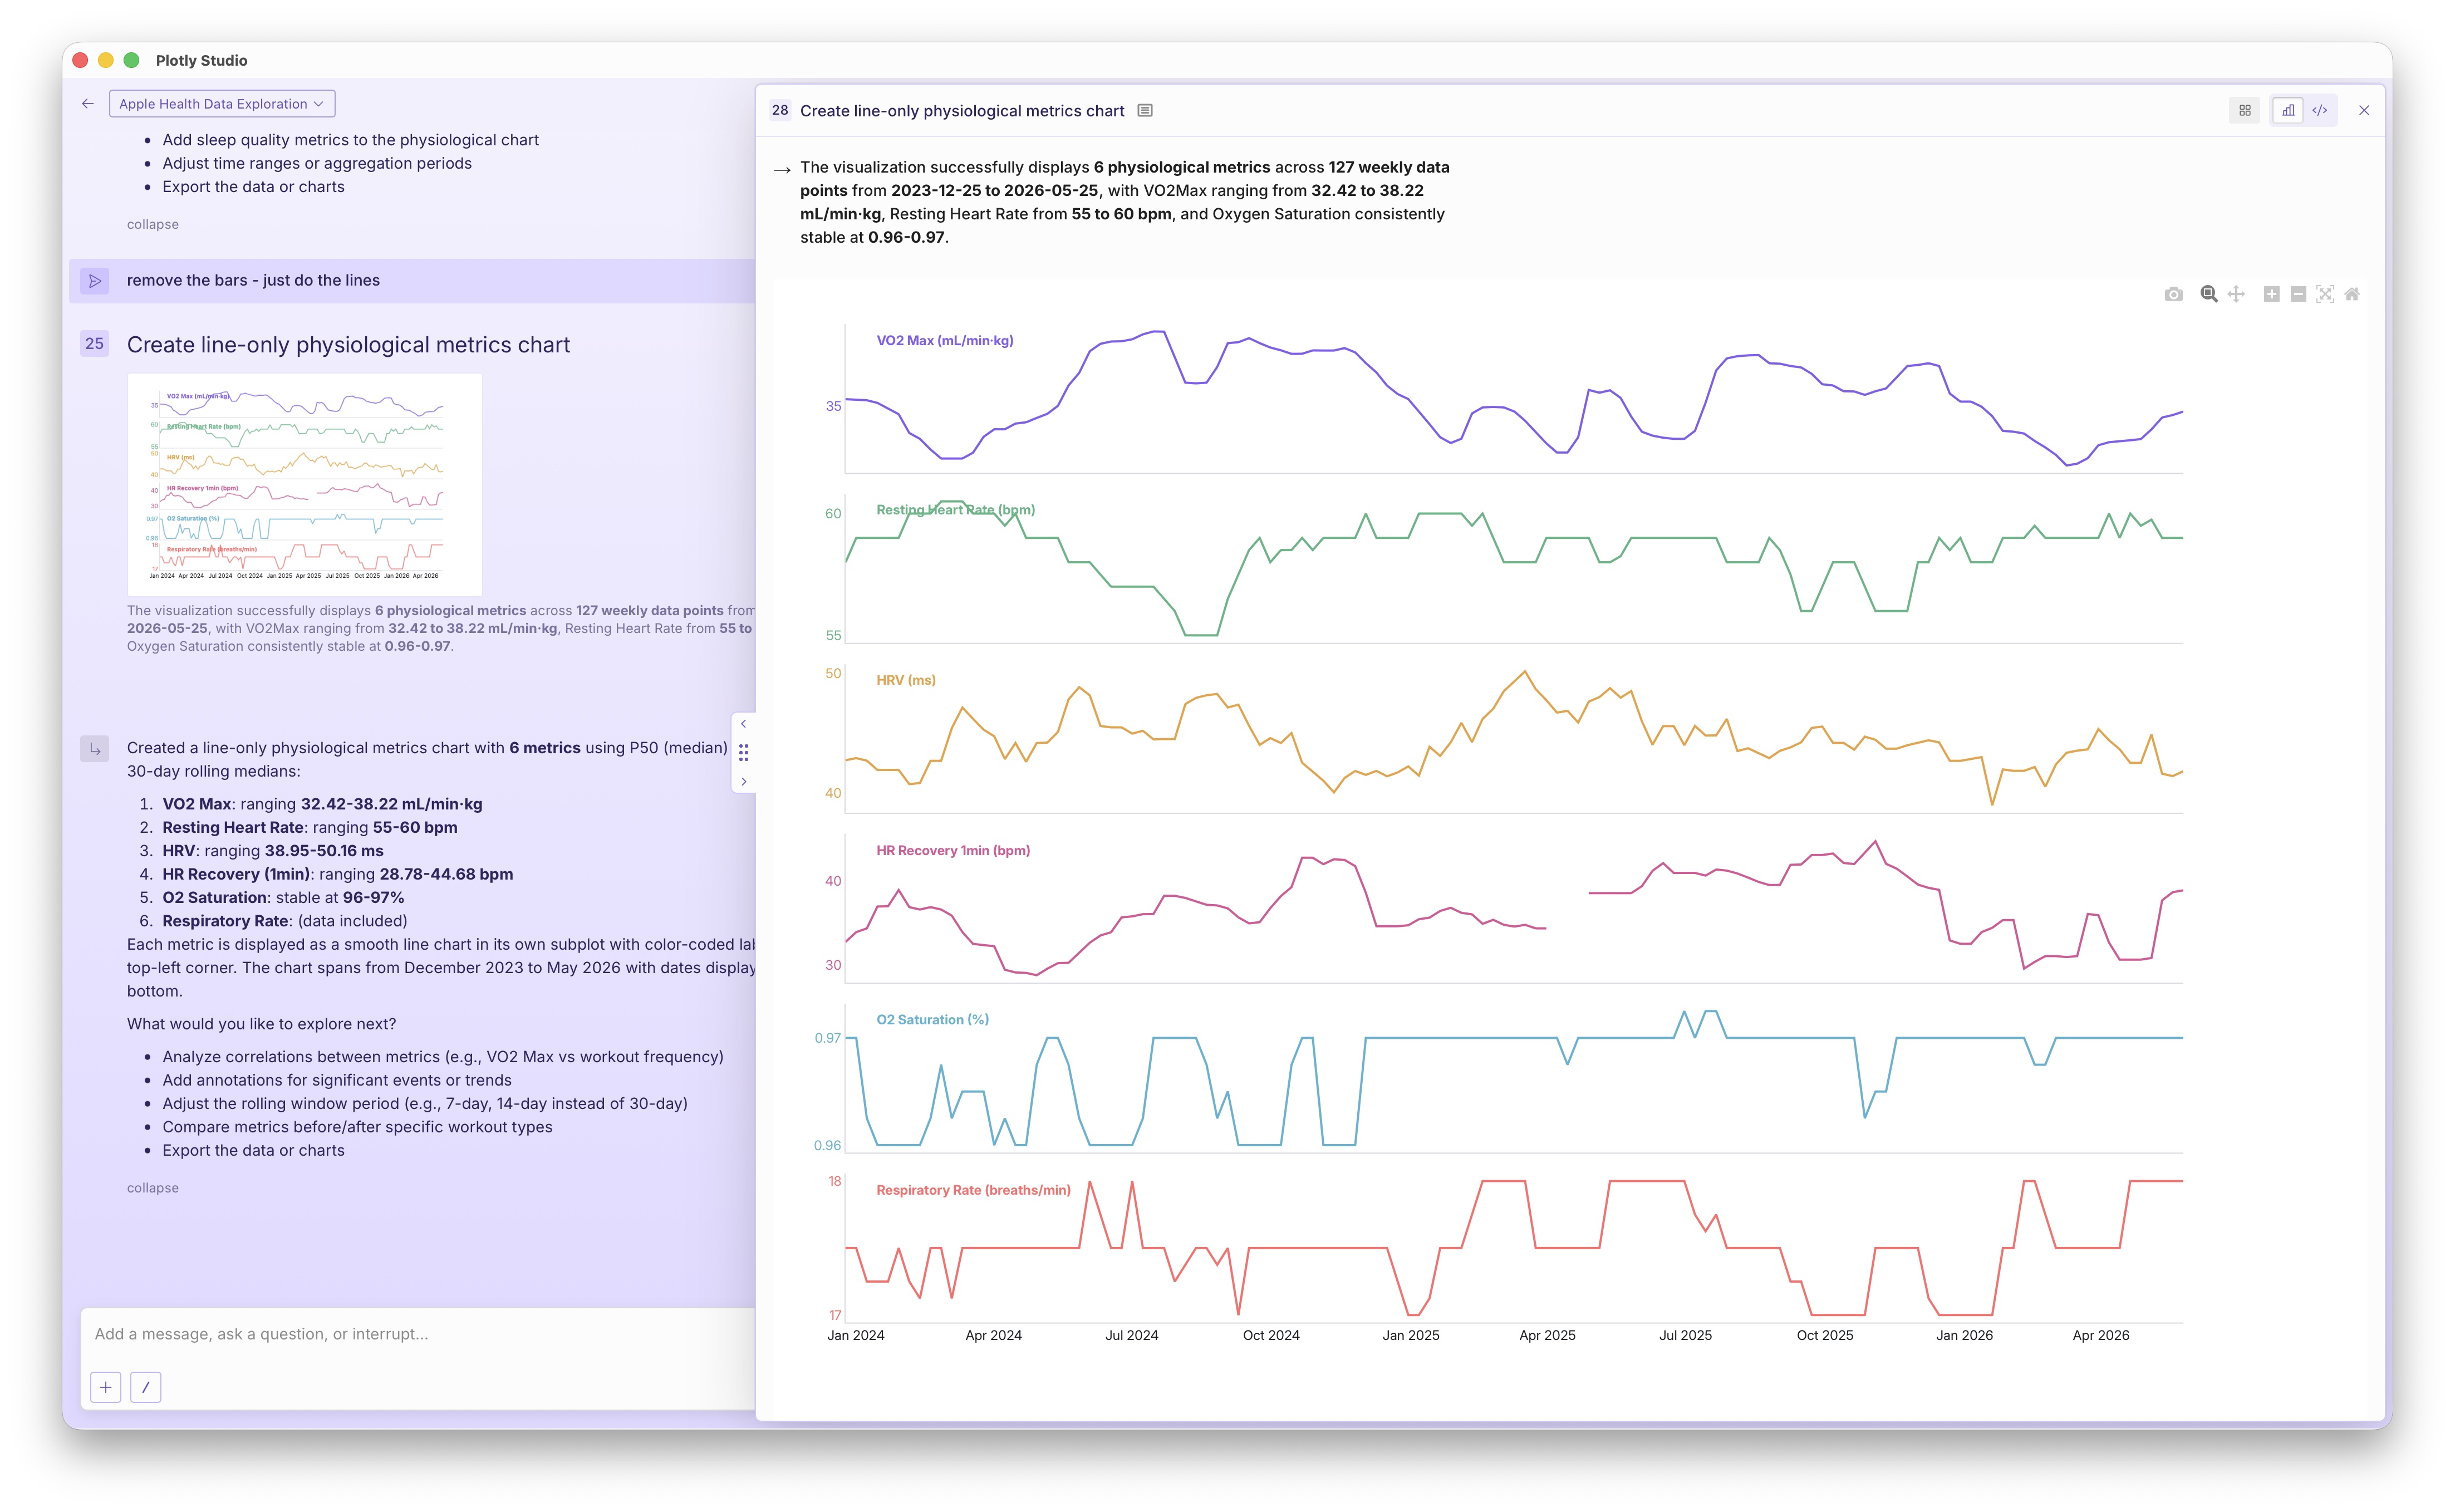
Task: Click the 'Oct 2024' x-axis tick label
Action: pyautogui.click(x=1271, y=1336)
